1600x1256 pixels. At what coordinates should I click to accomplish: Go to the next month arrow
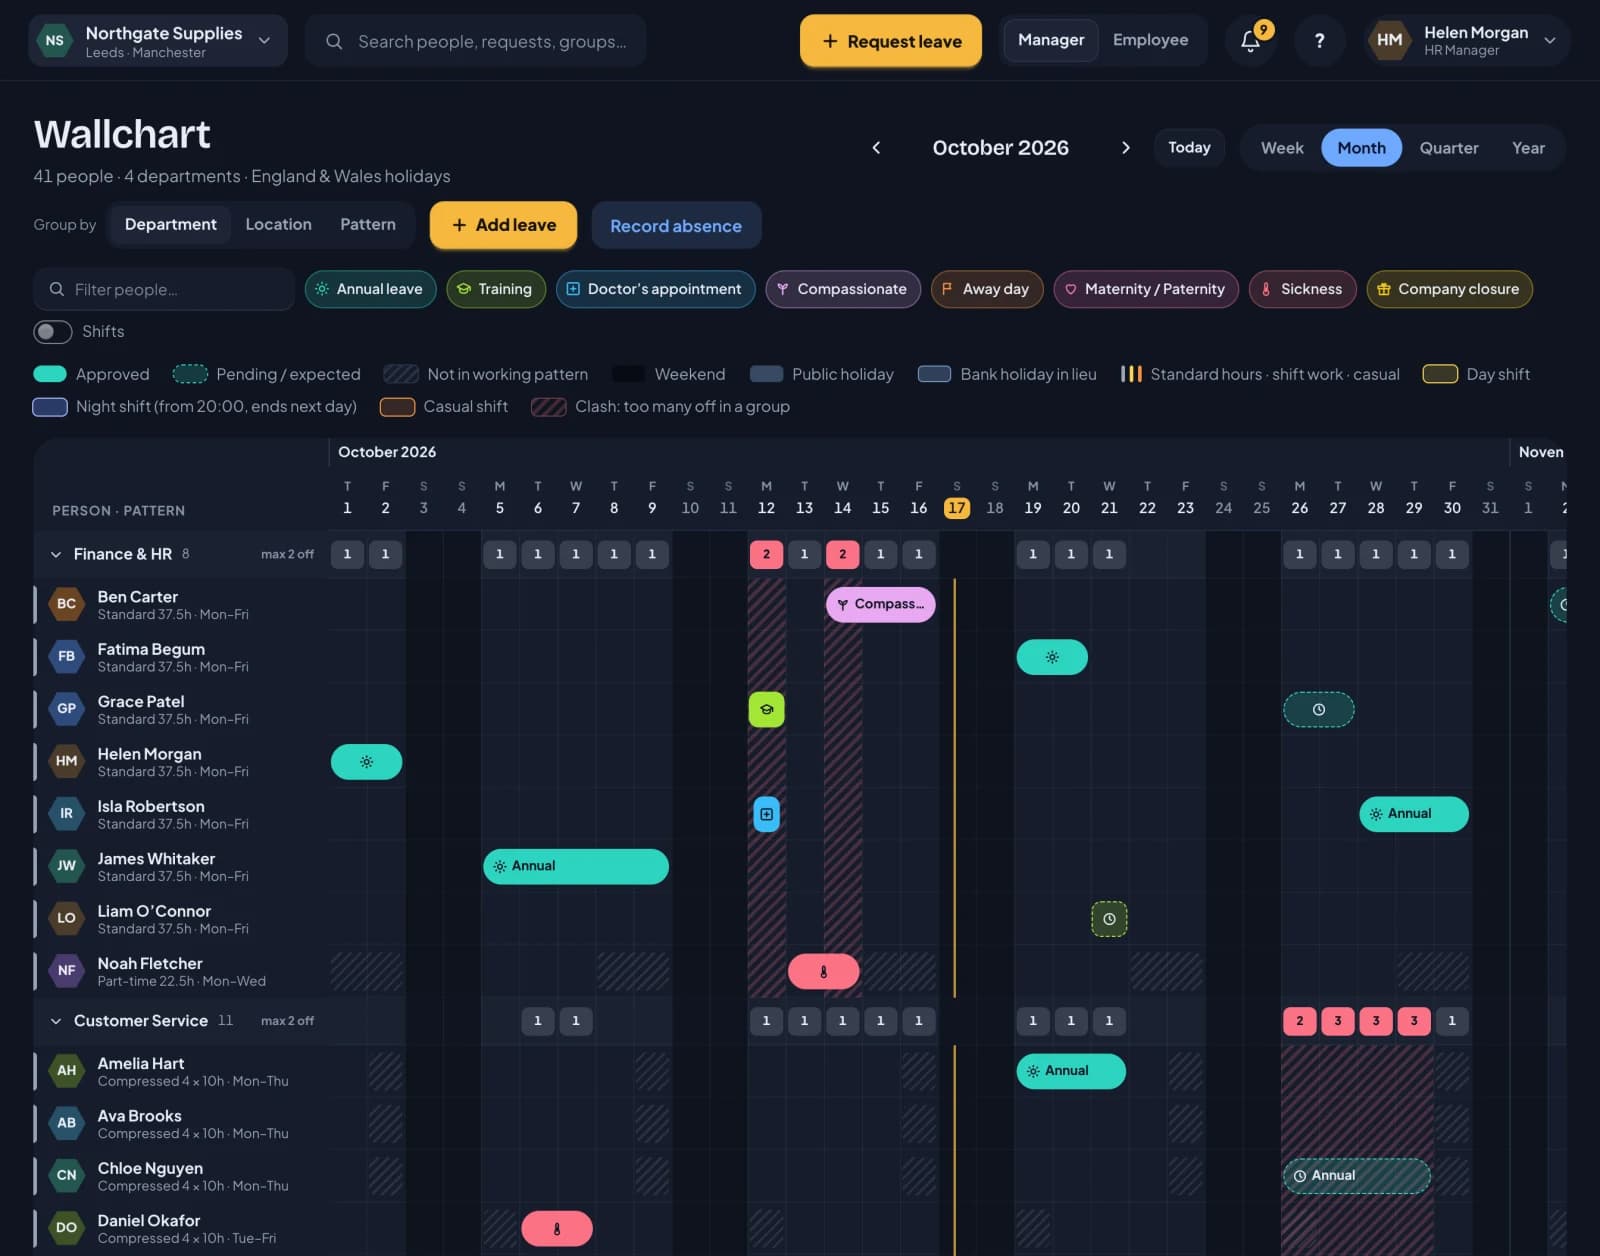pos(1125,147)
